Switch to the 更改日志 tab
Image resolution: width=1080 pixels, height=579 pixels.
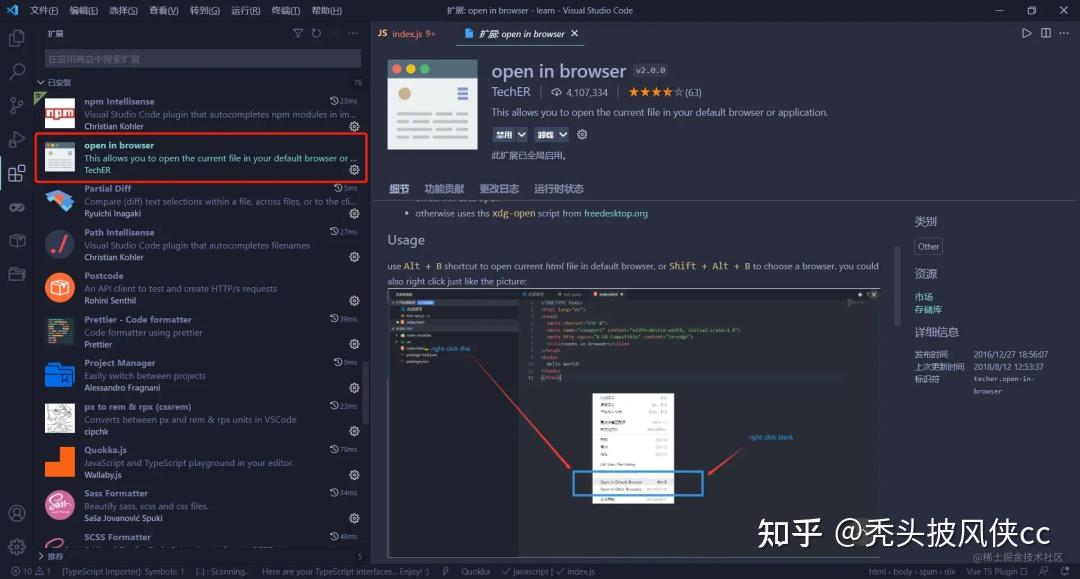tap(499, 189)
